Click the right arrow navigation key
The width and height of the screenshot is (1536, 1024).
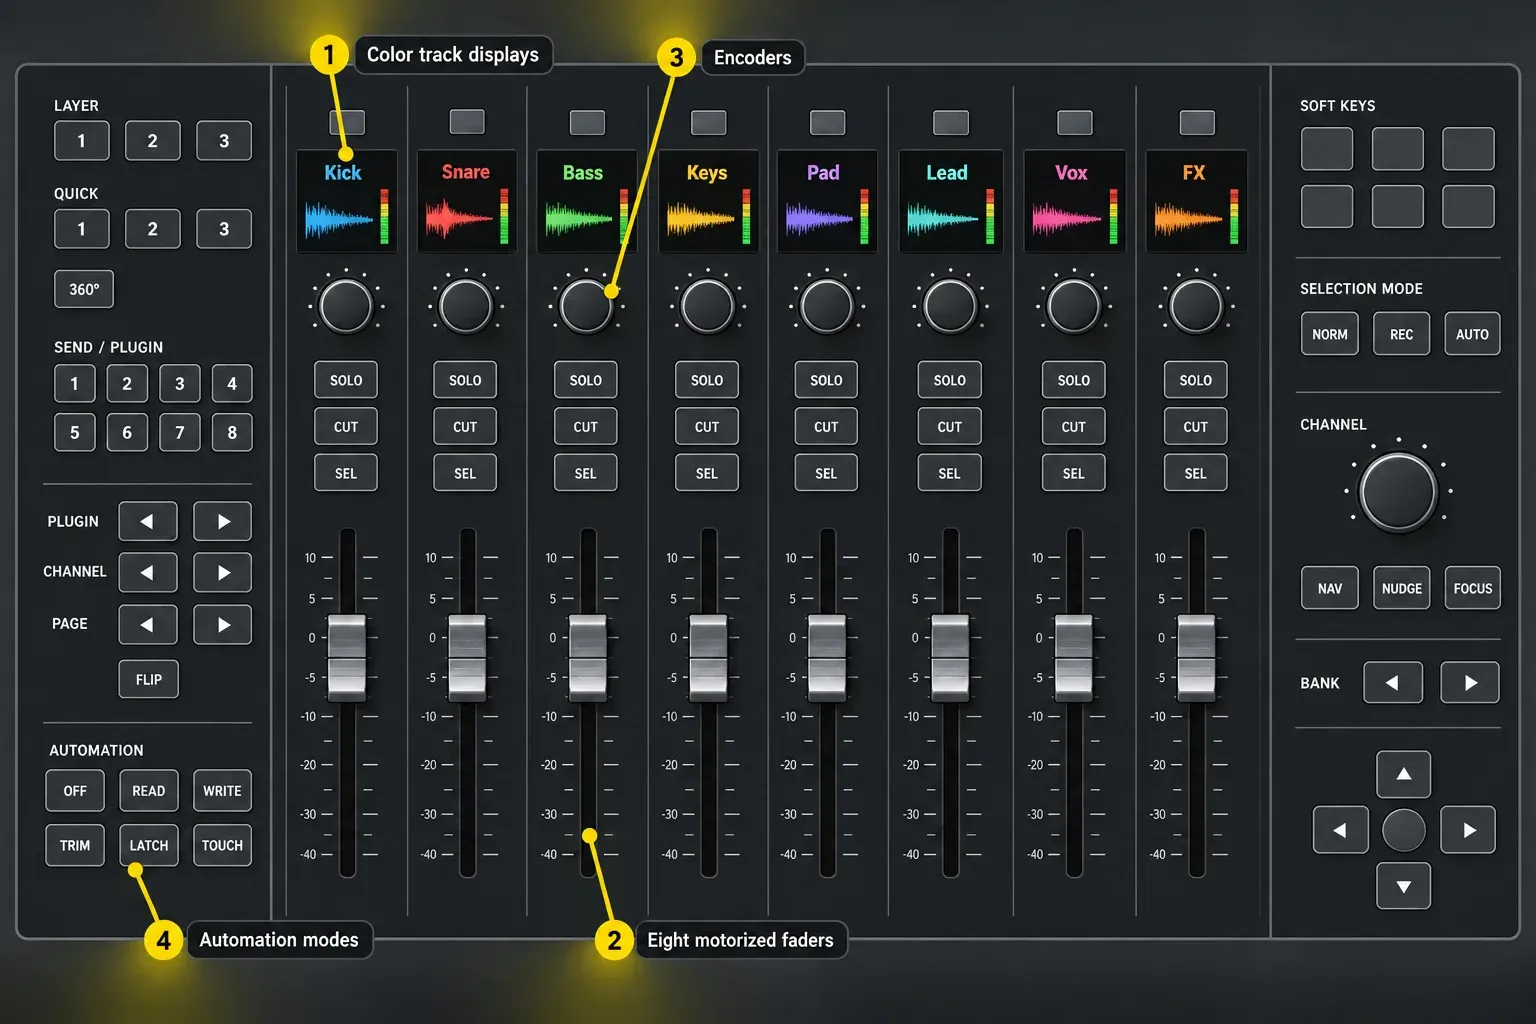pyautogui.click(x=1468, y=830)
